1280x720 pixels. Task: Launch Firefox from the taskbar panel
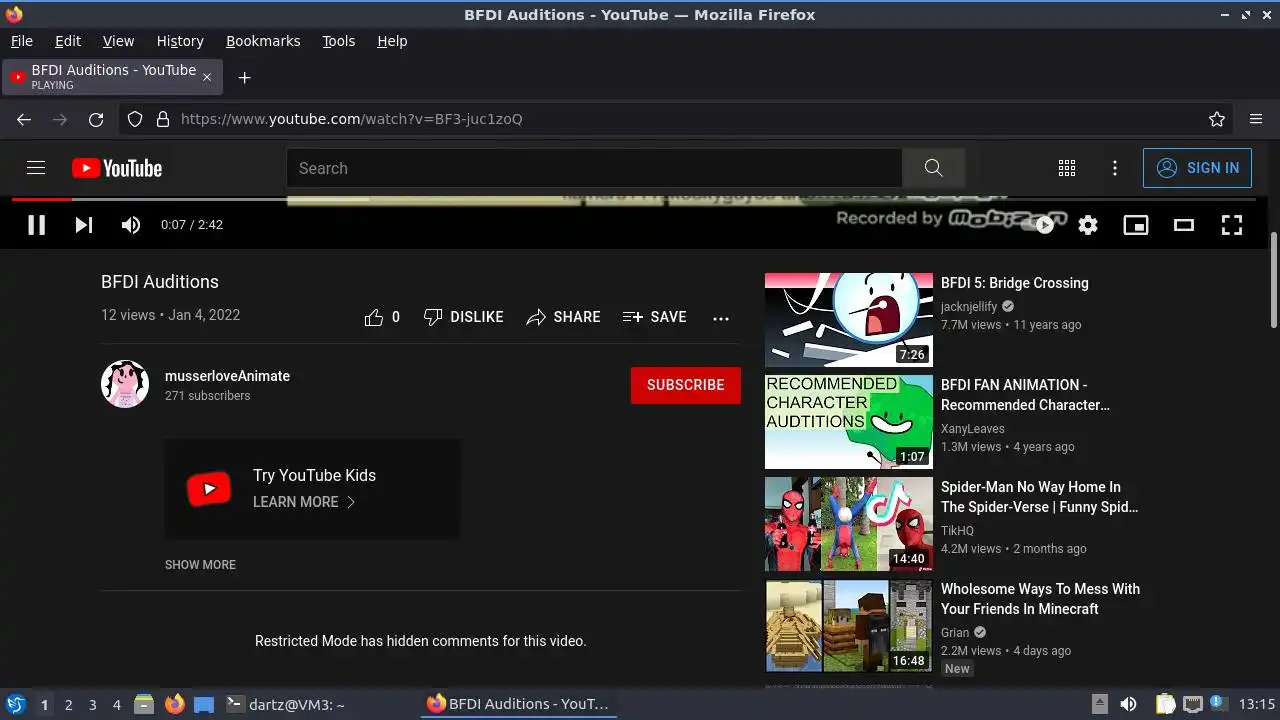[175, 704]
